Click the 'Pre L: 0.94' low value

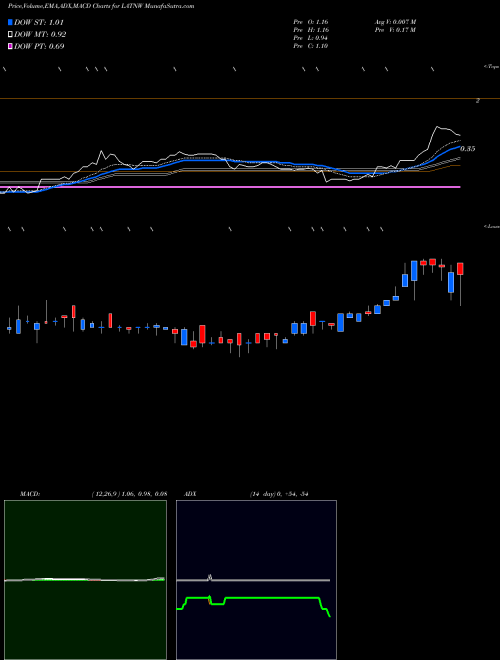(311, 38)
